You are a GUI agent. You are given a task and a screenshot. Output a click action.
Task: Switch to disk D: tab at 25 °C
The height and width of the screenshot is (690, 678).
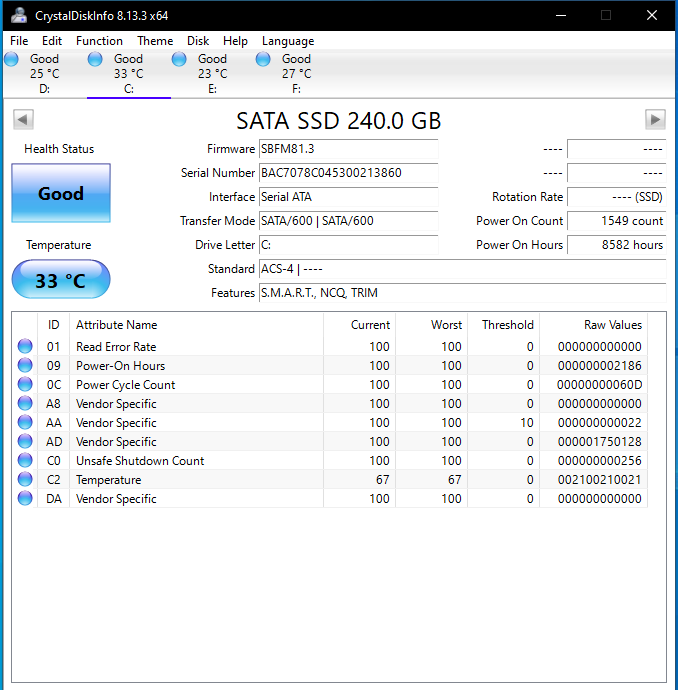[x=44, y=73]
